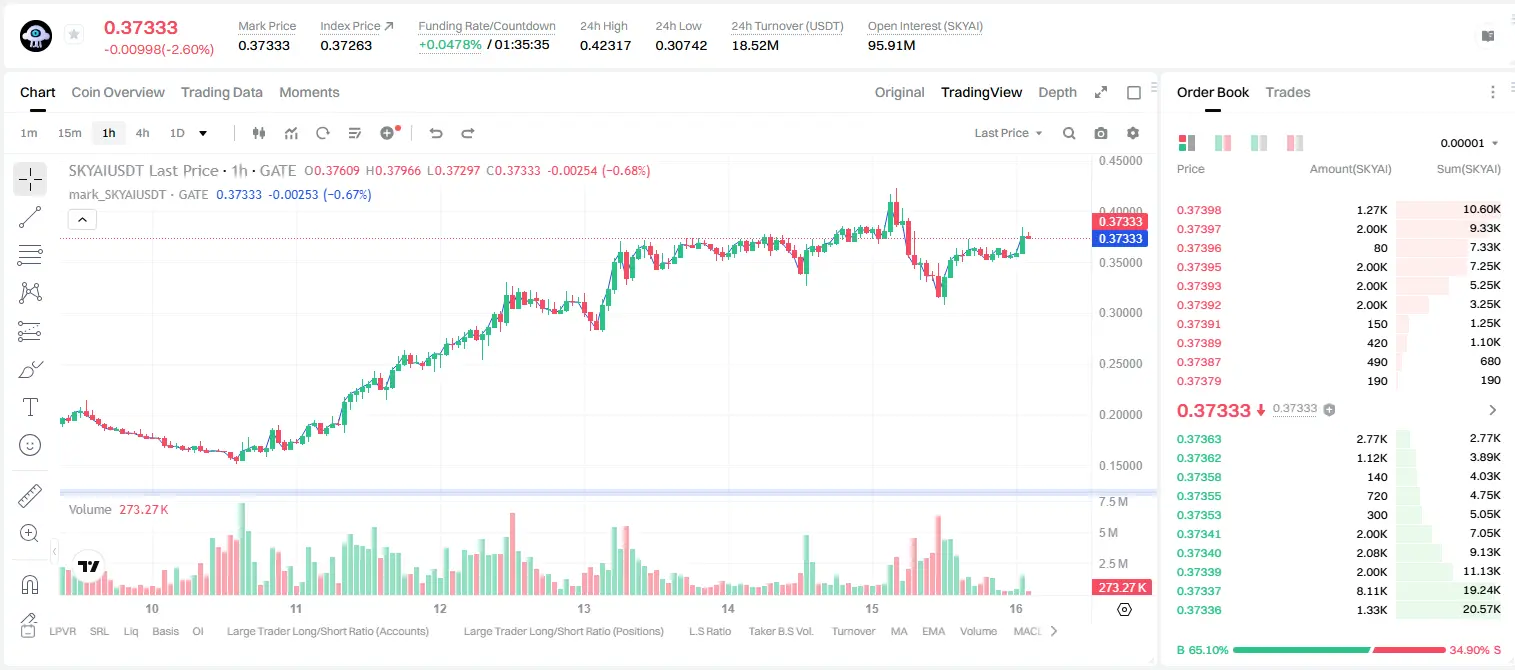
Task: Change order book precision 0.00001 dropdown
Action: tap(1469, 143)
